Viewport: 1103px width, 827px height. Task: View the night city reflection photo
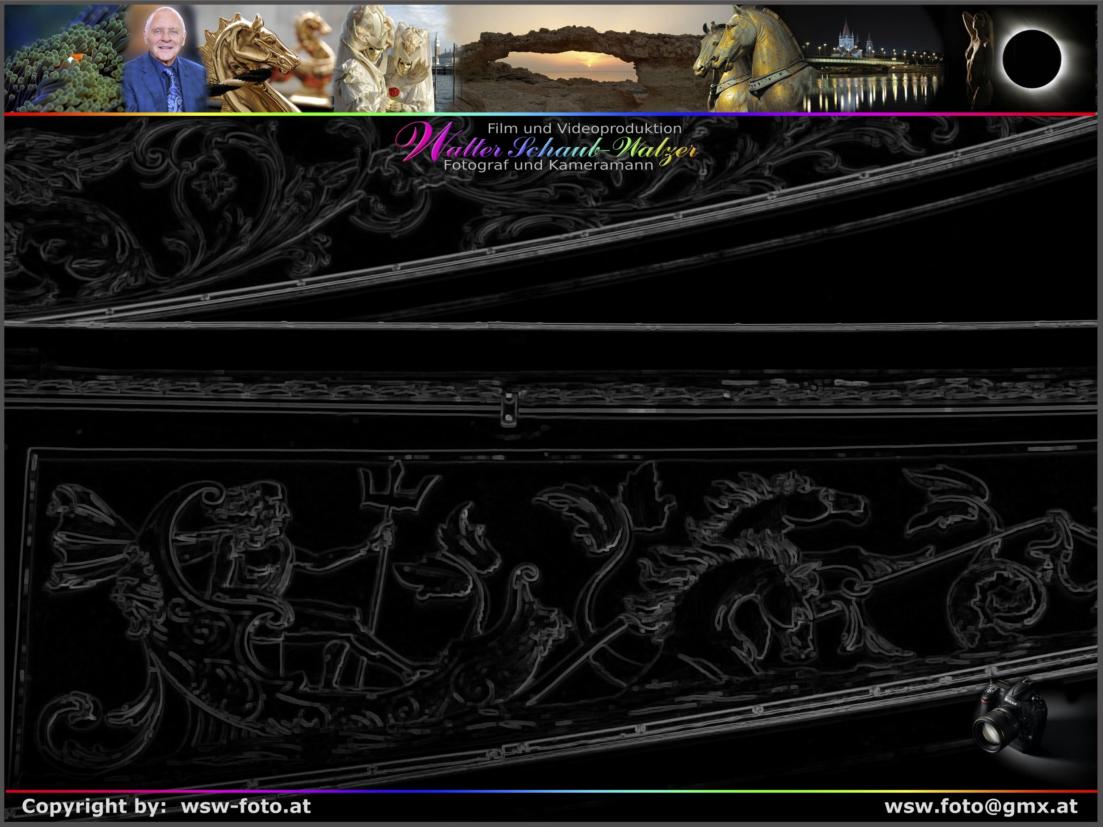[876, 63]
